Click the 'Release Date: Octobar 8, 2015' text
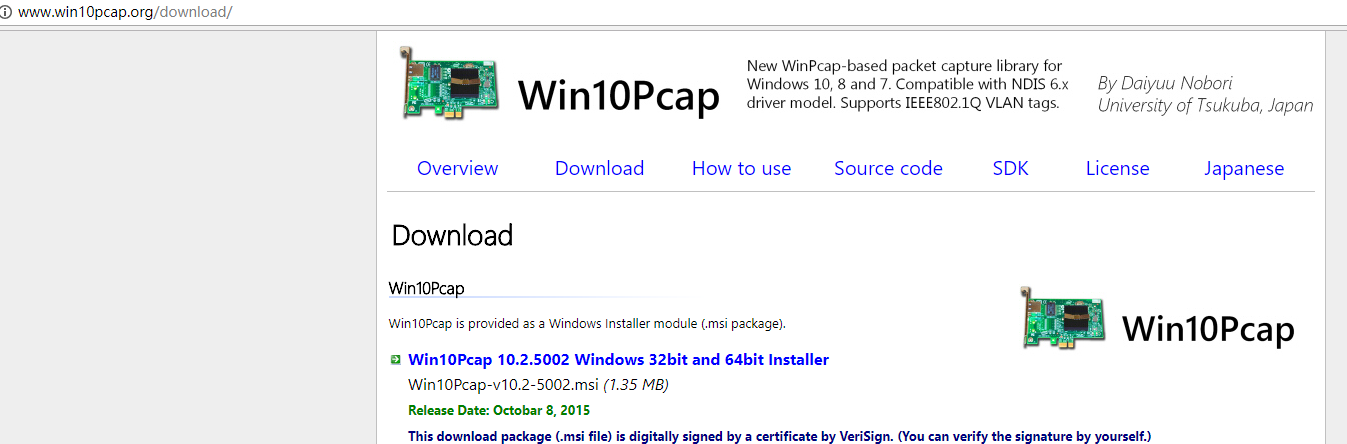 (x=499, y=411)
